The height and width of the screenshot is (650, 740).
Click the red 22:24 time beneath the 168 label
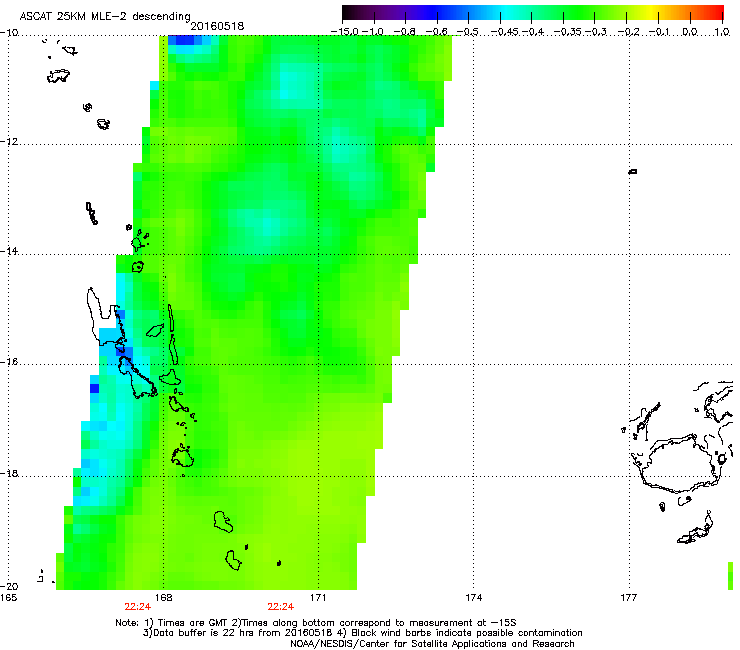(137, 607)
